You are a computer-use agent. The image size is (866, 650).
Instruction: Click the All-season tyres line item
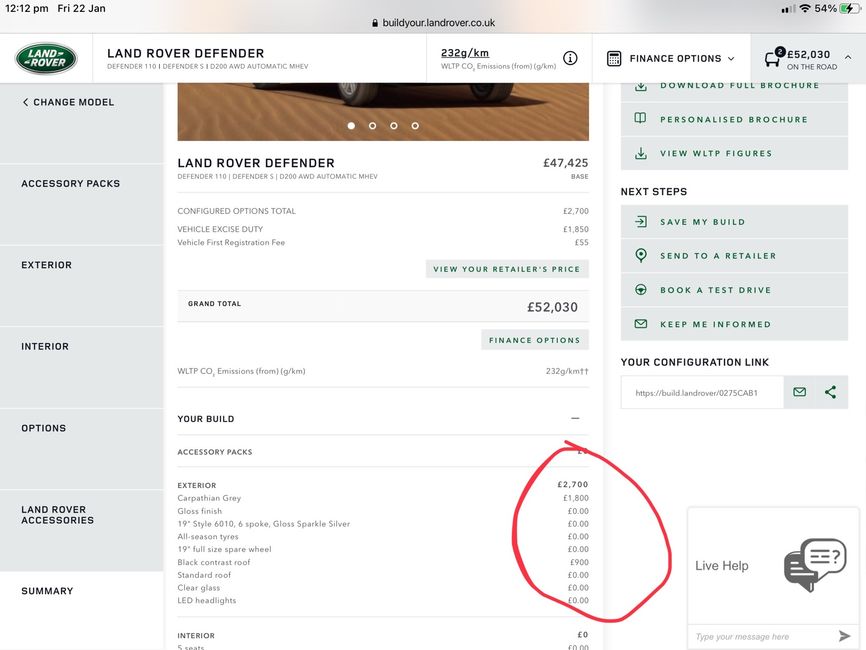(x=383, y=536)
